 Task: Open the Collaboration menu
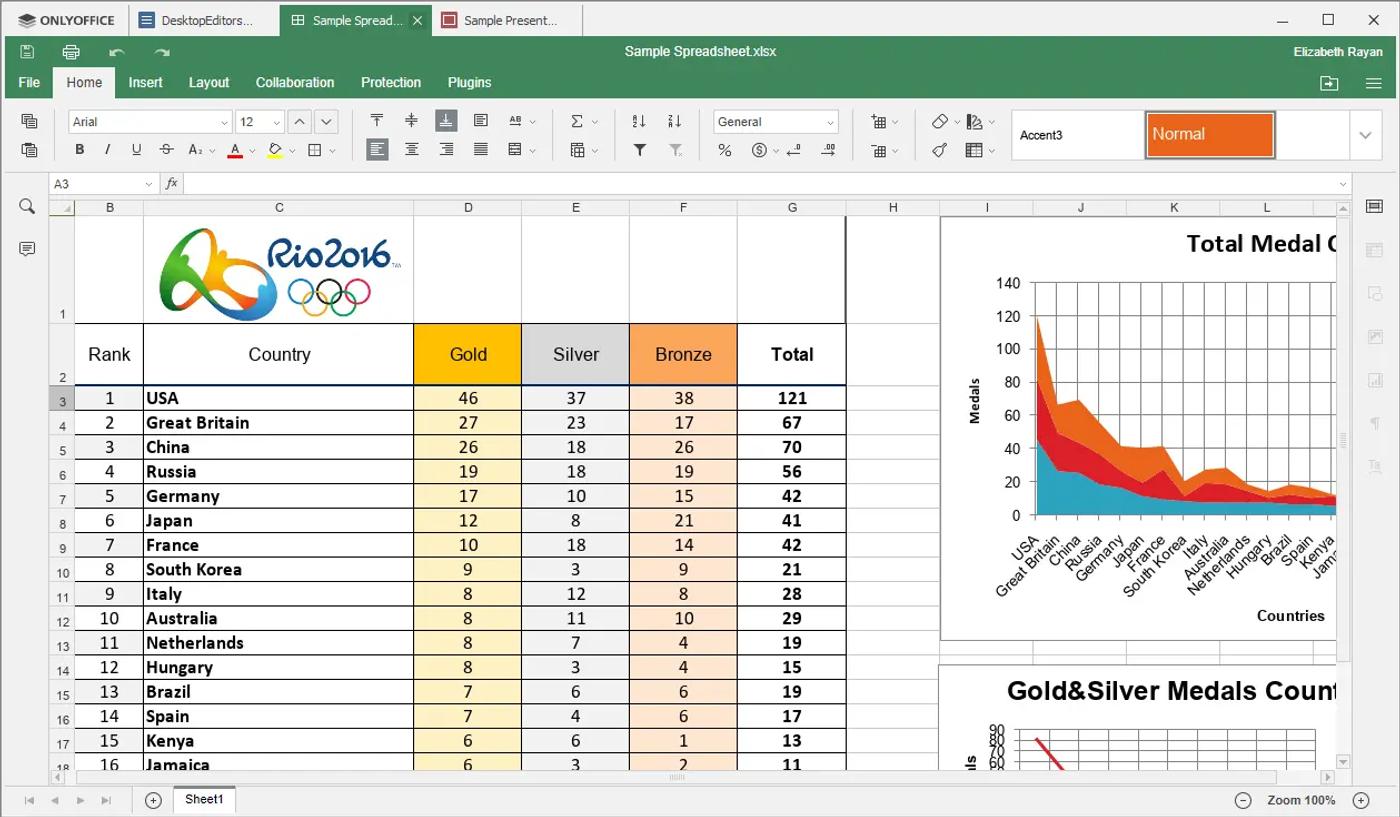(x=294, y=83)
